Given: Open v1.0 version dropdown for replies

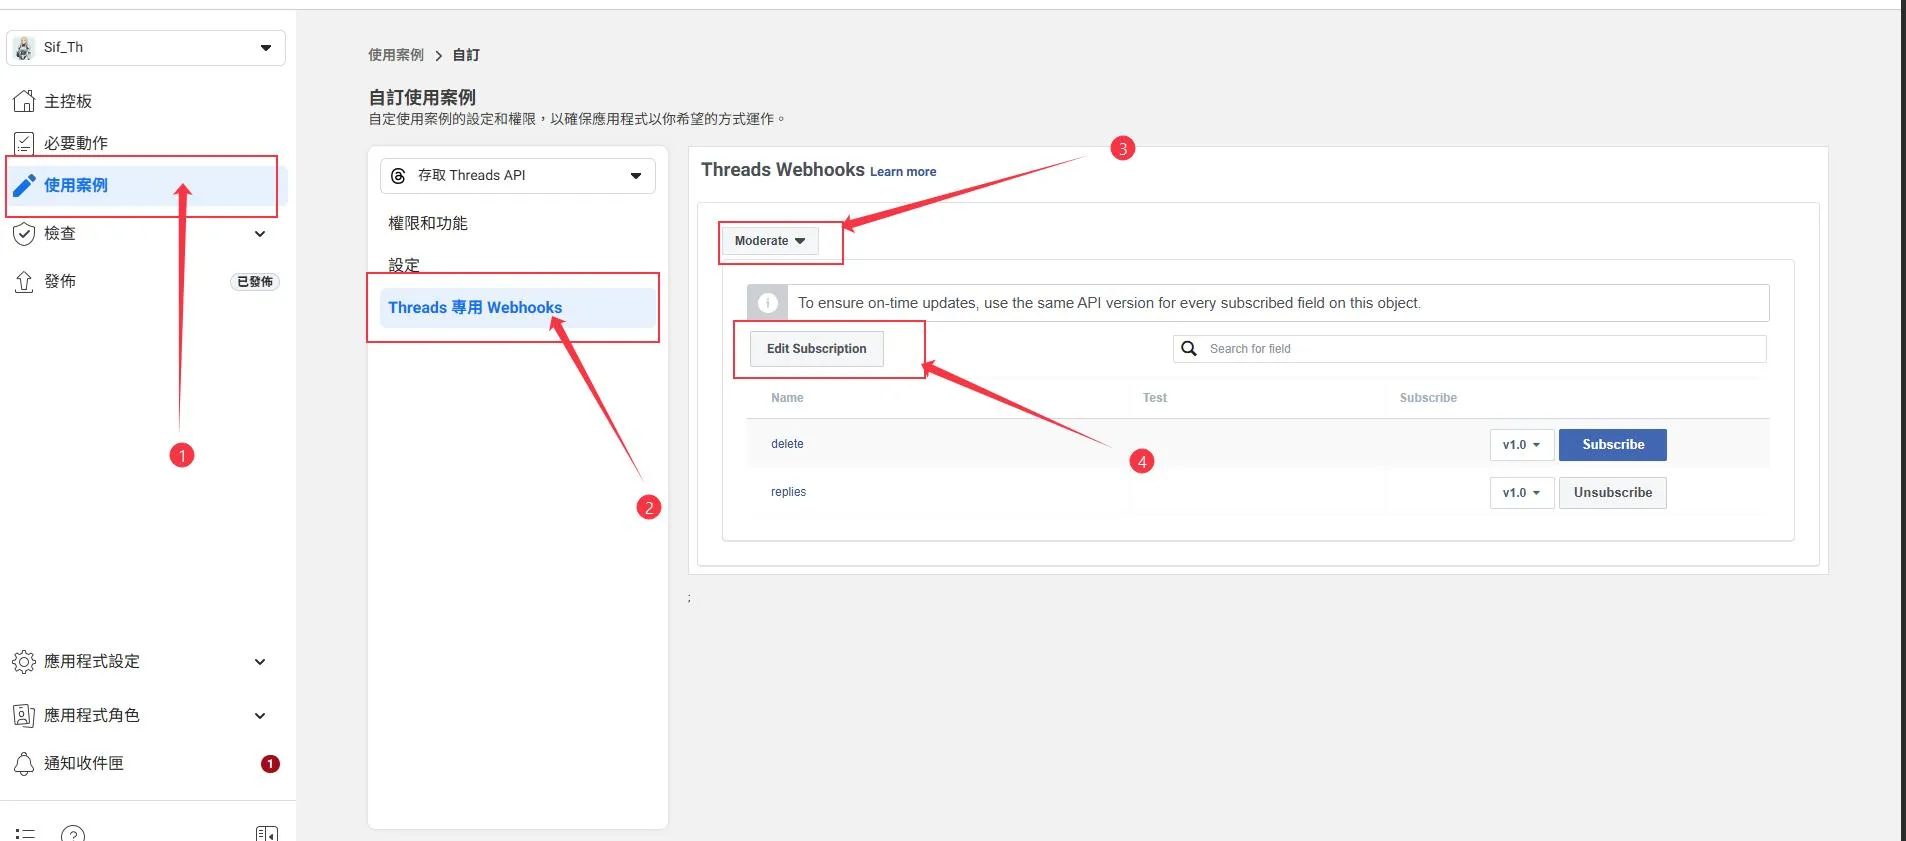Looking at the screenshot, I should pos(1522,493).
